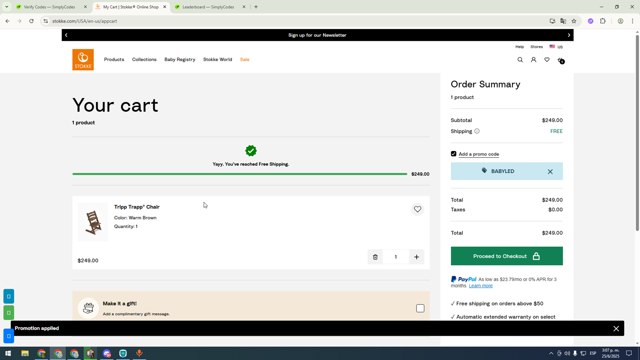
Task: Remove the BABYLED promo code
Action: coord(550,172)
